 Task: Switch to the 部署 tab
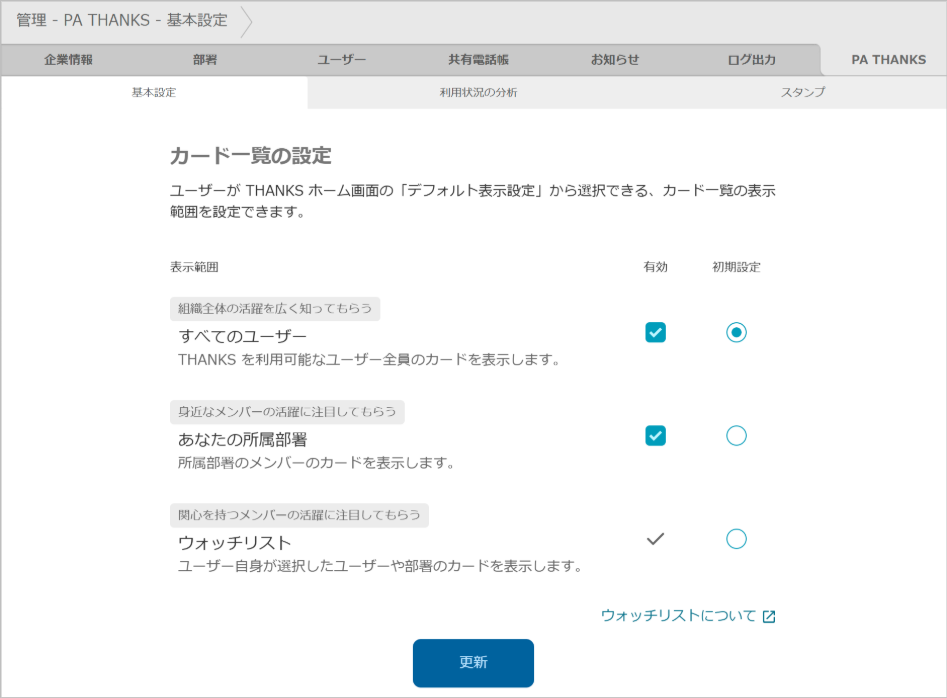pos(205,60)
